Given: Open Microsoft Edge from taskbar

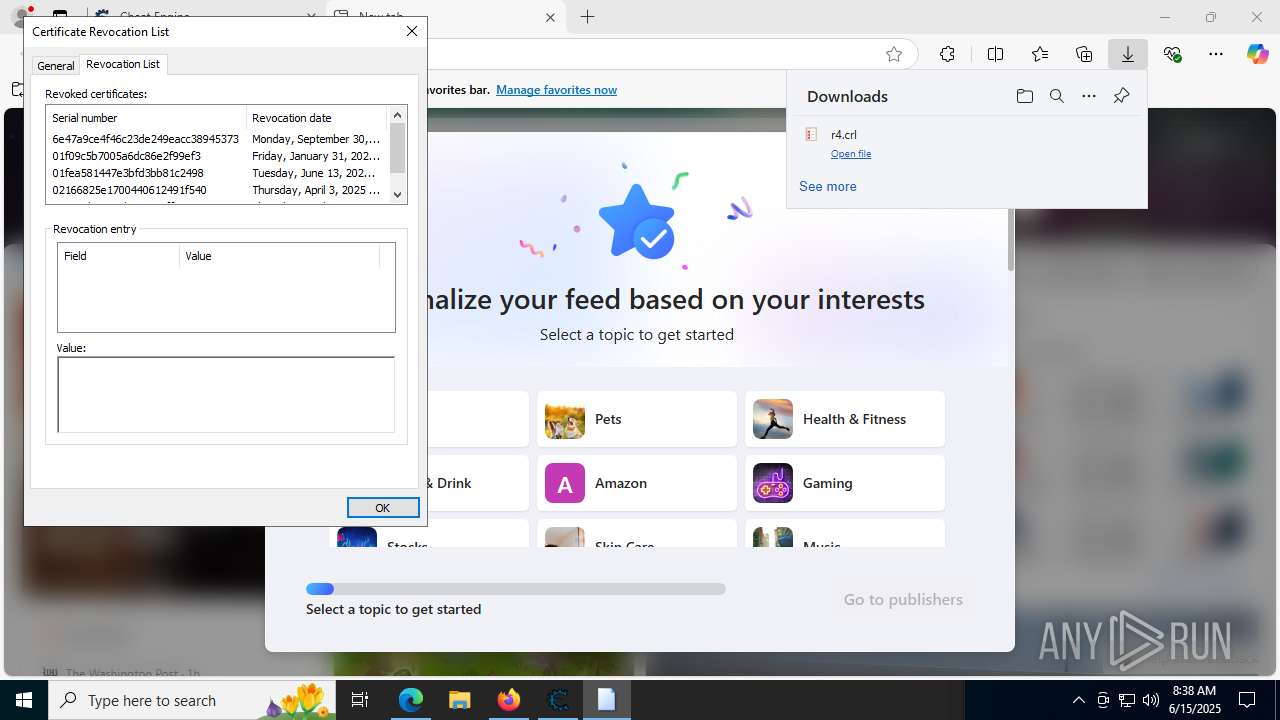Looking at the screenshot, I should pos(411,700).
